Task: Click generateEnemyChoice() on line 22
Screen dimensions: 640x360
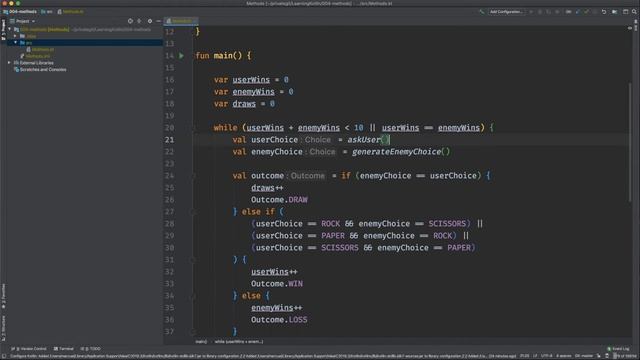Action: tap(401, 152)
